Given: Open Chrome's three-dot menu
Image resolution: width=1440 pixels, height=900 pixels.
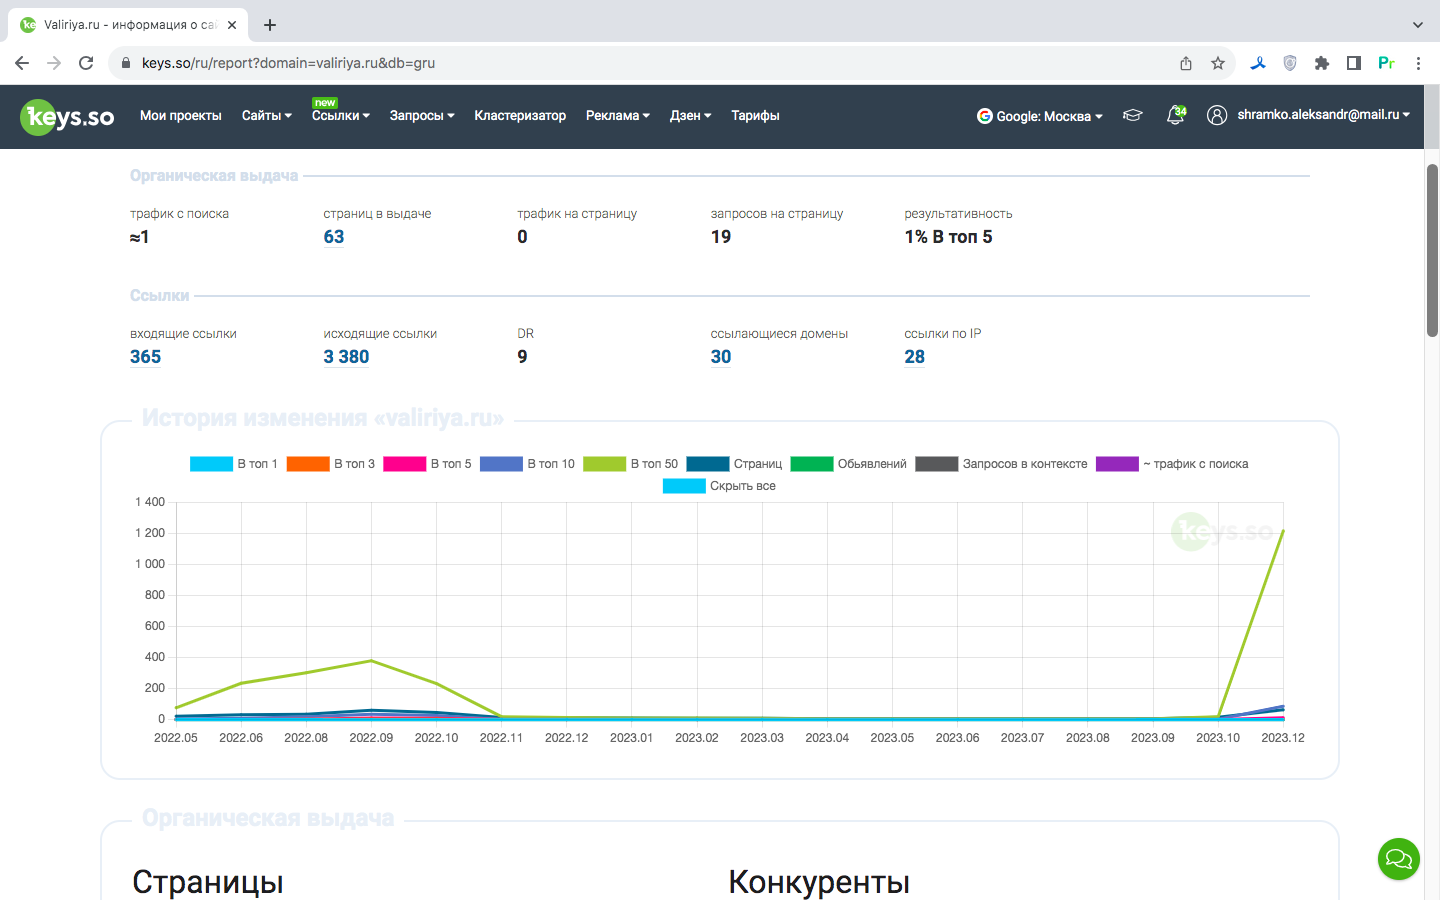Looking at the screenshot, I should pyautogui.click(x=1418, y=63).
